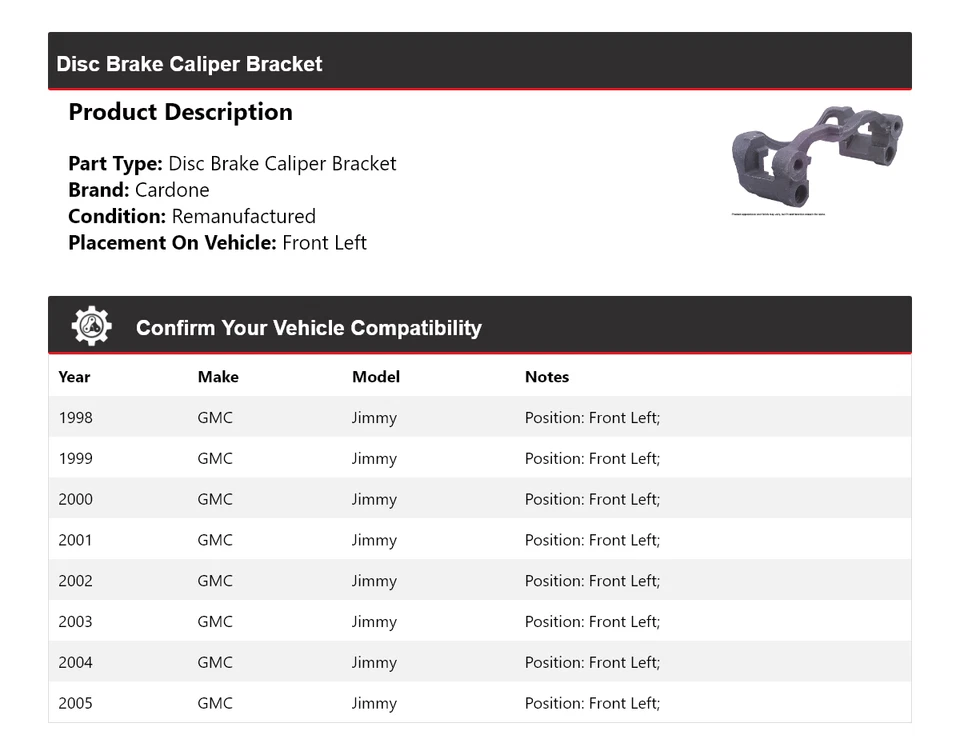Select the 2004 row's Jimmy model cell
The width and height of the screenshot is (960, 755).
[x=374, y=663]
